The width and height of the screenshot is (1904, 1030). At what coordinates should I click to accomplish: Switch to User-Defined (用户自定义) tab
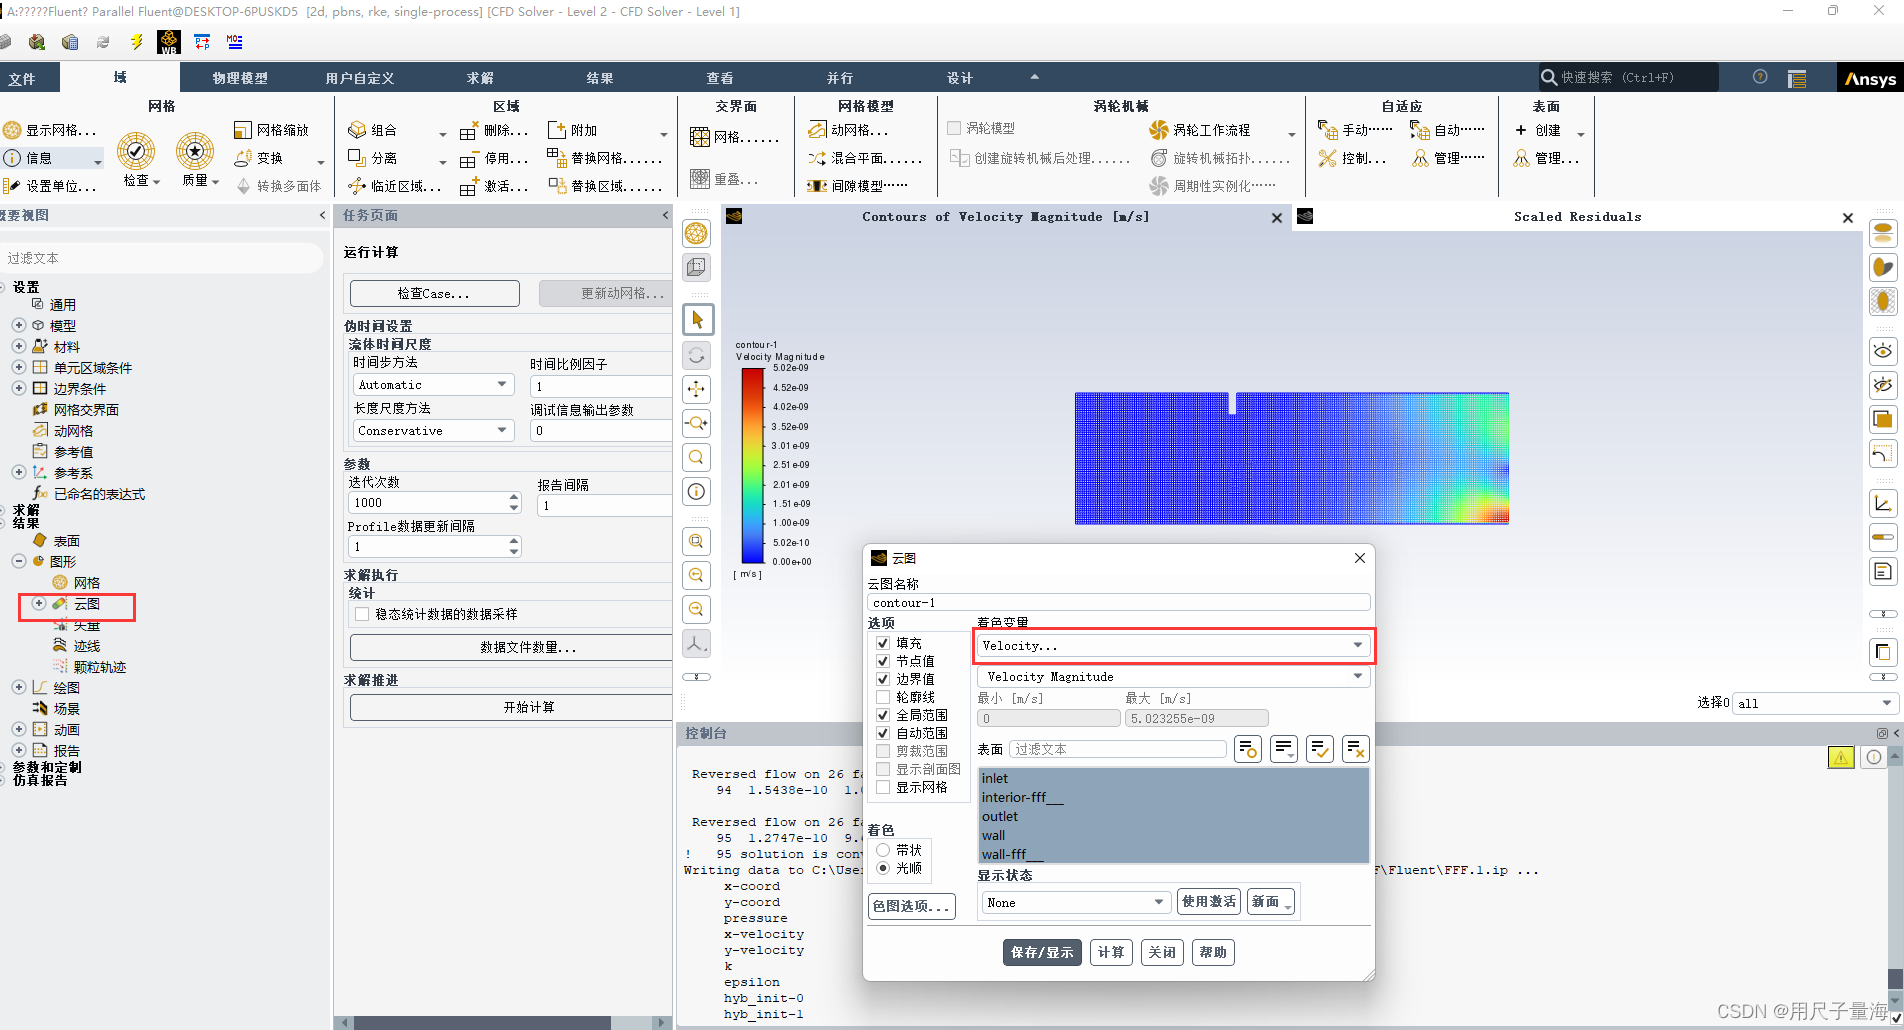click(x=360, y=78)
